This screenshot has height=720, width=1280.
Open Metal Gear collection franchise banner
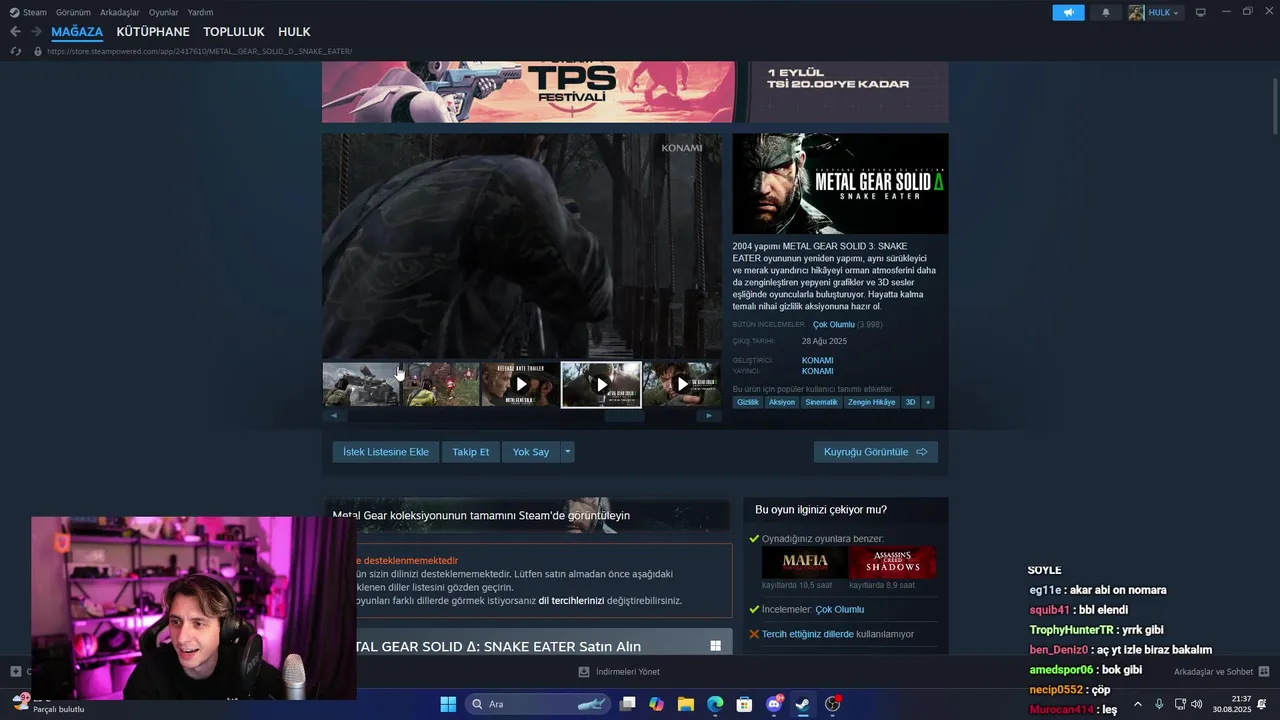click(527, 515)
